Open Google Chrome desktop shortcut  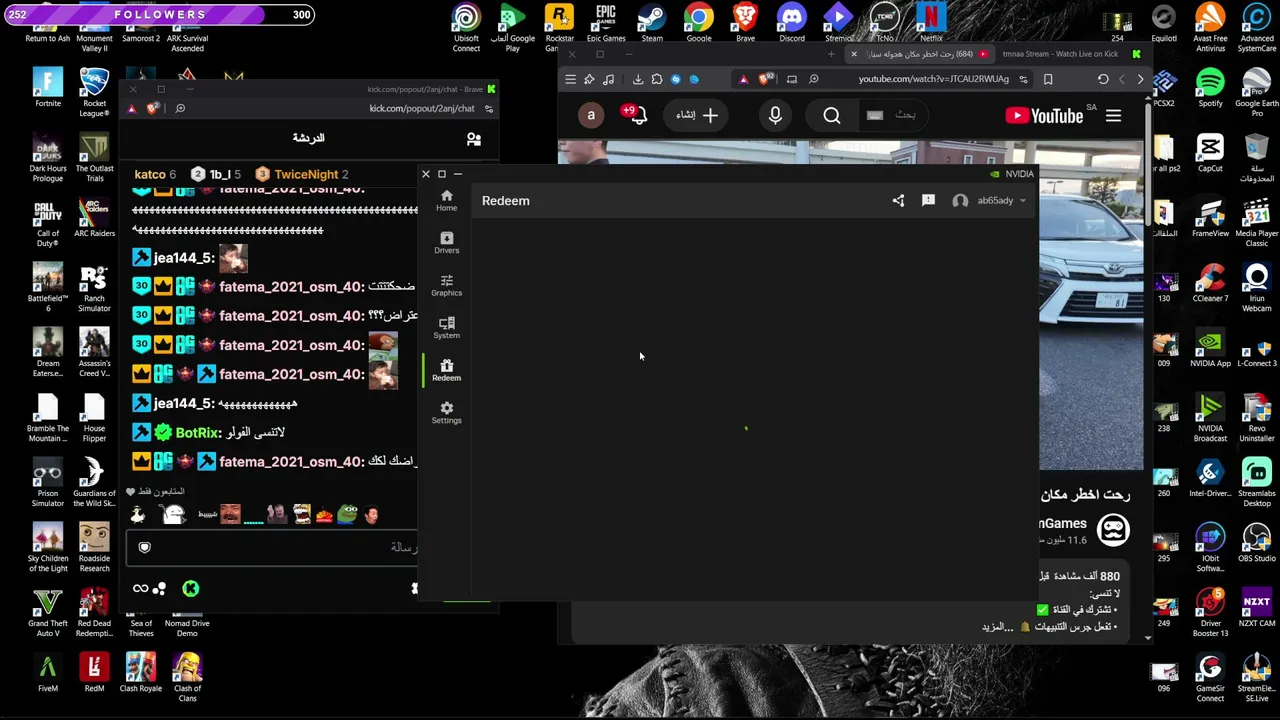point(699,24)
